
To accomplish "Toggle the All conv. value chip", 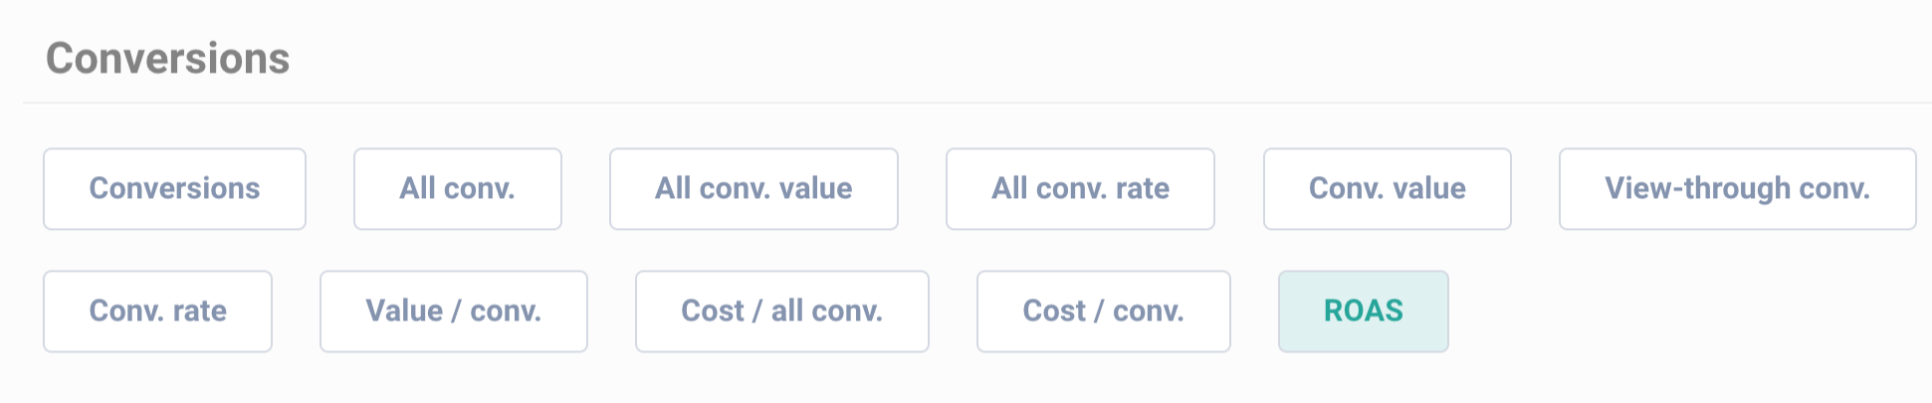I will pos(753,189).
